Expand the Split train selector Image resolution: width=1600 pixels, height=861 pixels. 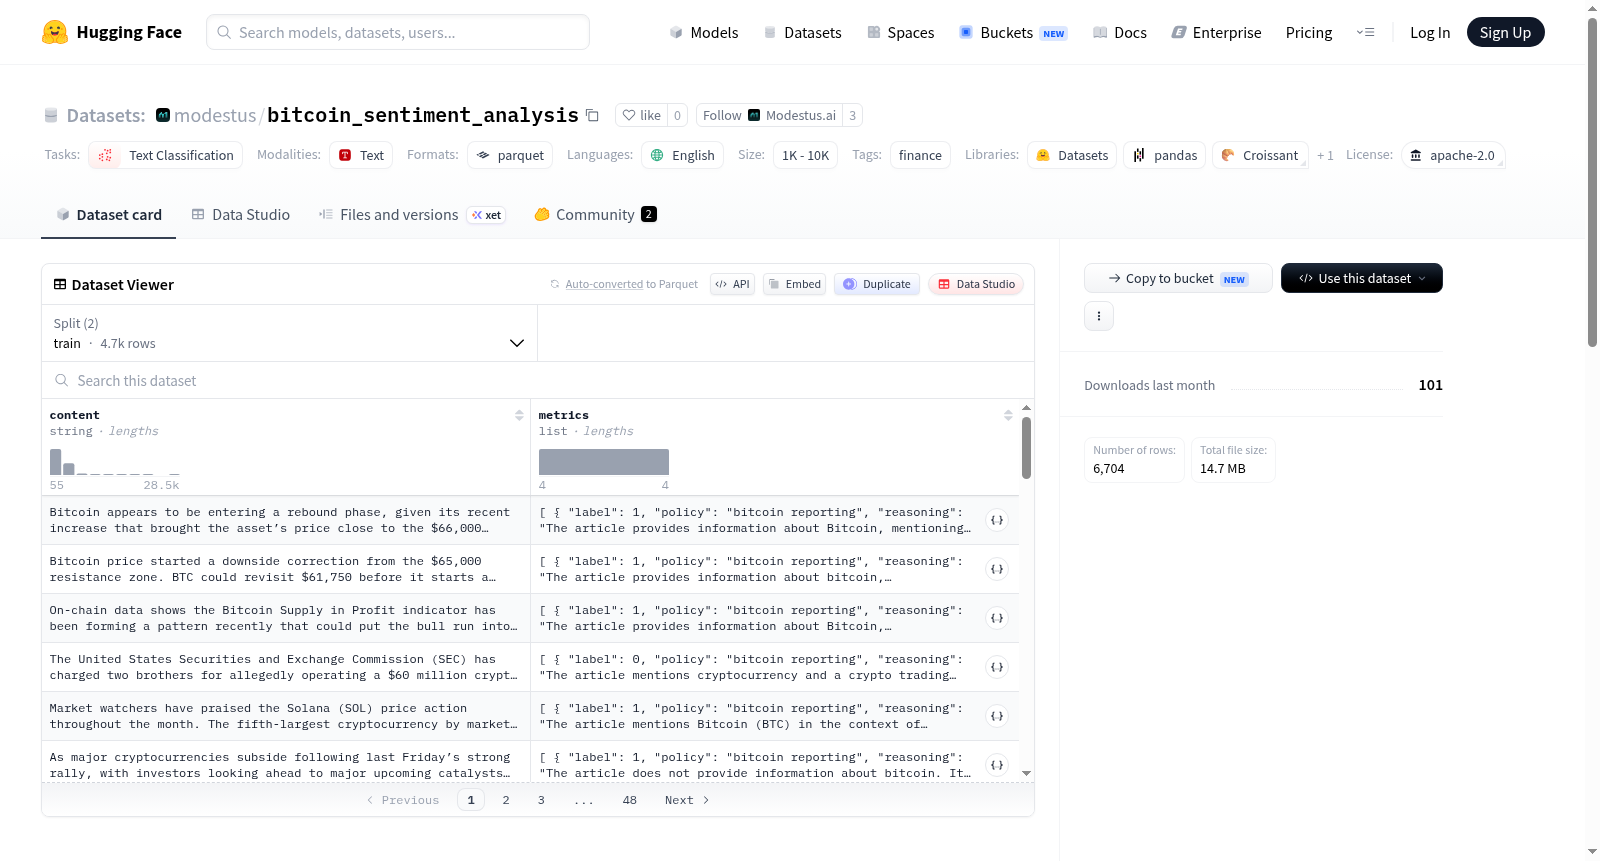pyautogui.click(x=289, y=333)
